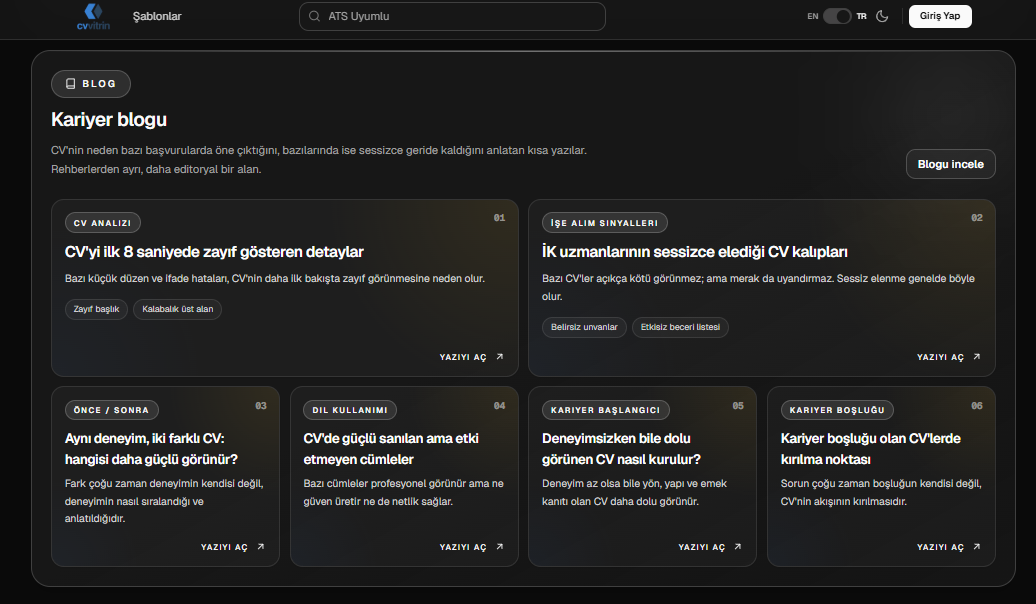Open article Deneyimsizken bile dolu görünen CV
1036x604 pixels.
[621, 449]
